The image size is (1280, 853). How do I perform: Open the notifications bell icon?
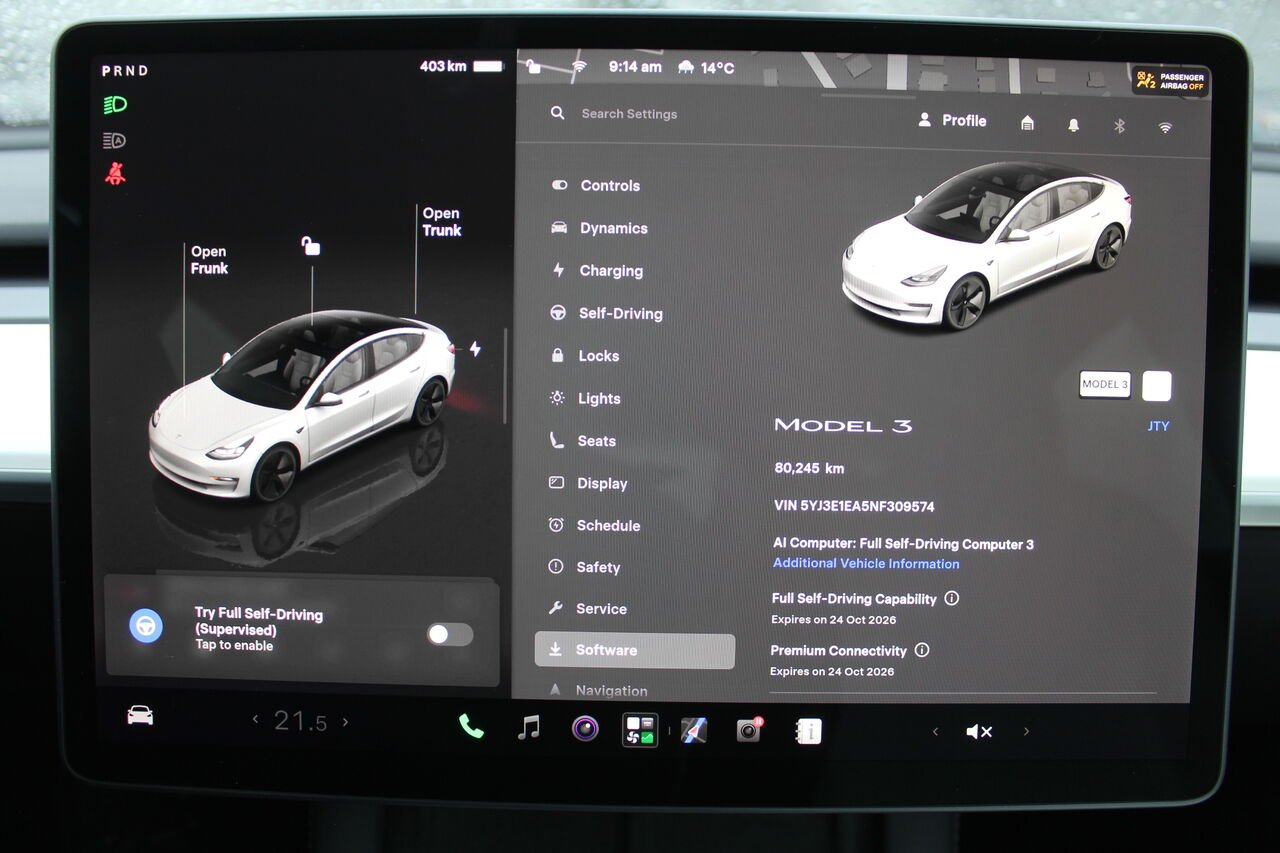[1074, 125]
